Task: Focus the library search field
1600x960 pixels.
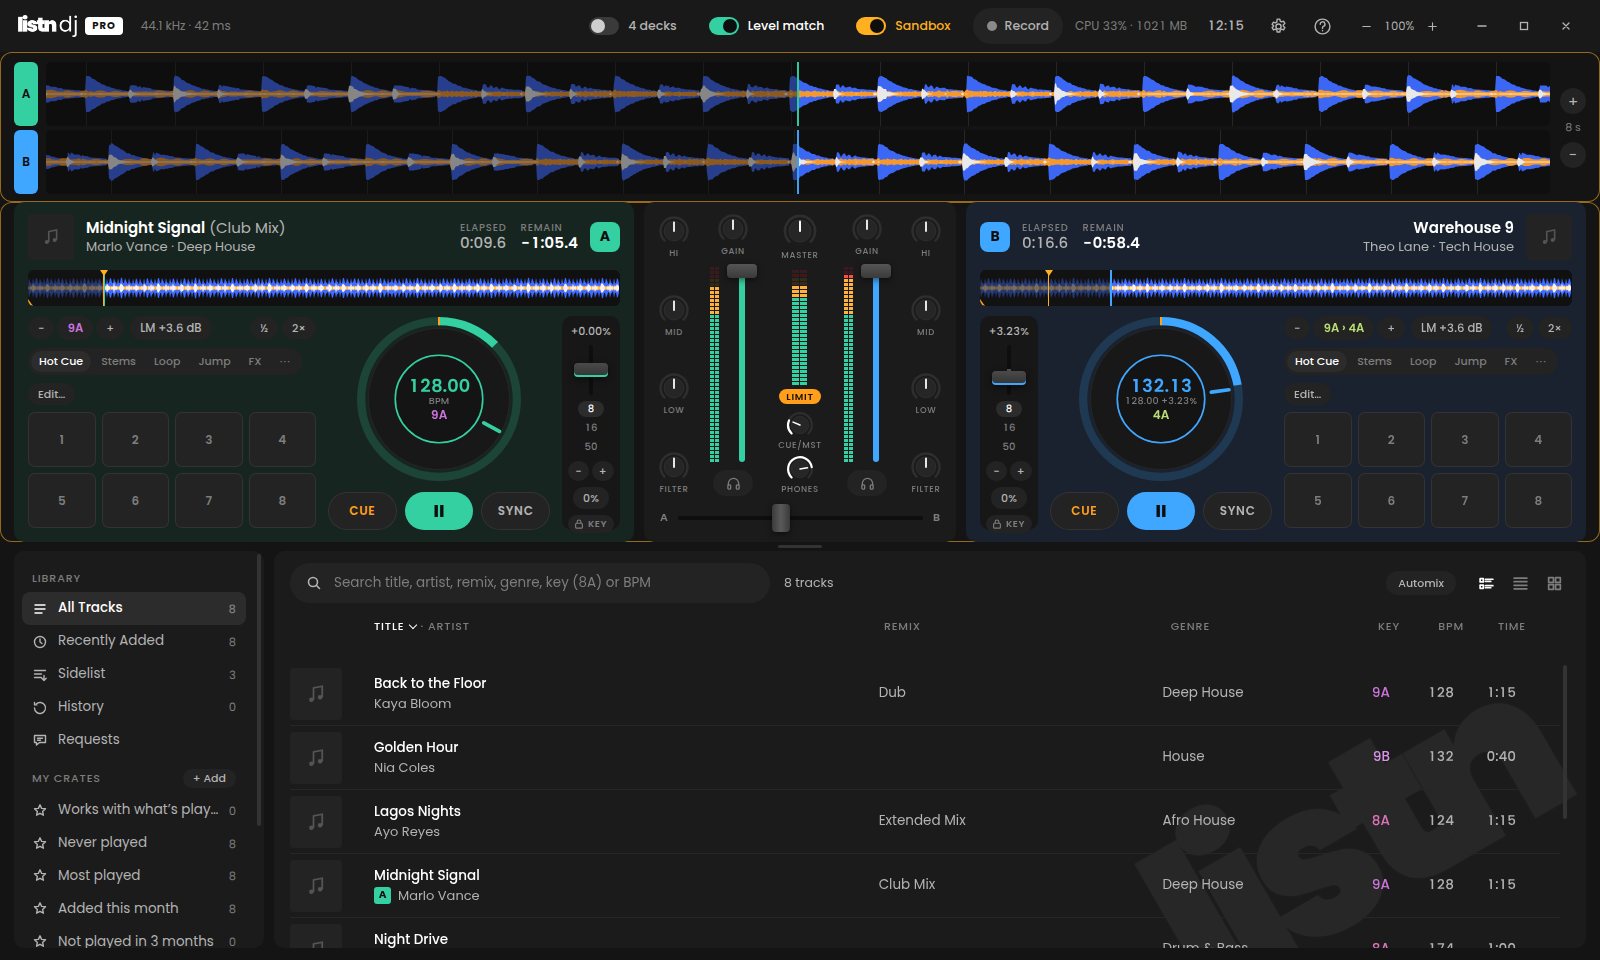Action: pos(530,583)
